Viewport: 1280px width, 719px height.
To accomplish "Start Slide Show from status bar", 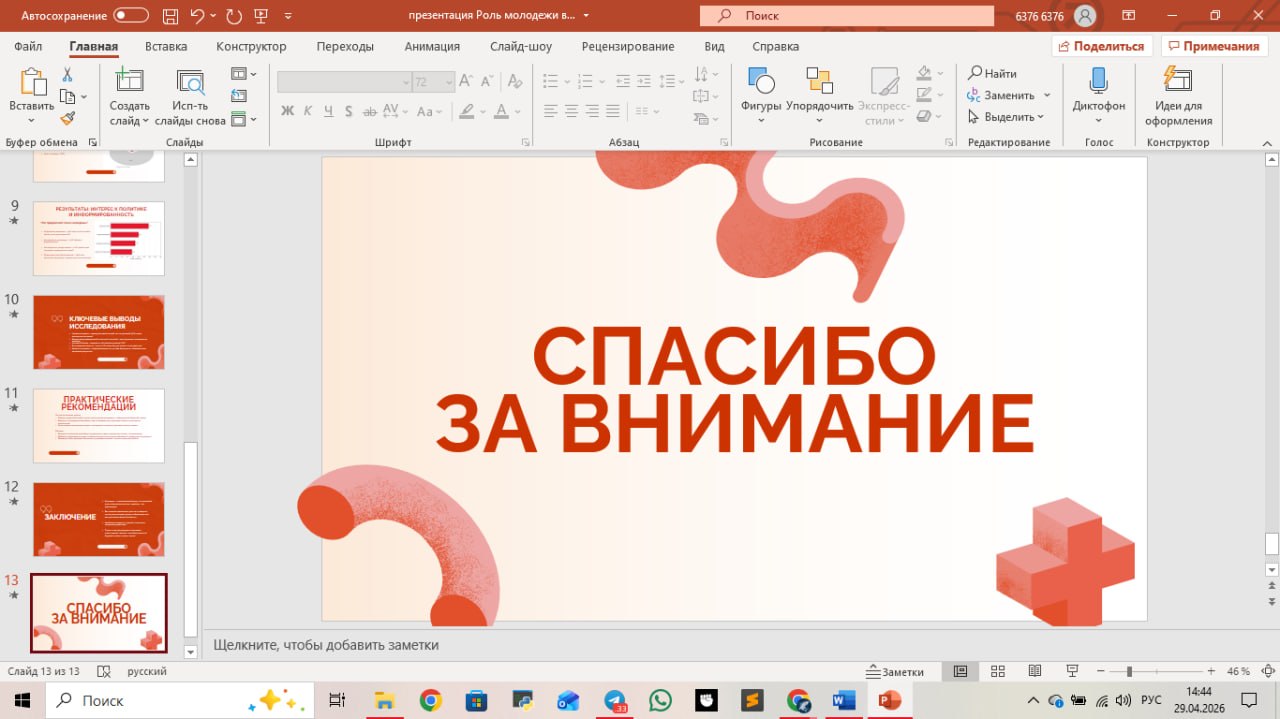I will [x=1072, y=671].
